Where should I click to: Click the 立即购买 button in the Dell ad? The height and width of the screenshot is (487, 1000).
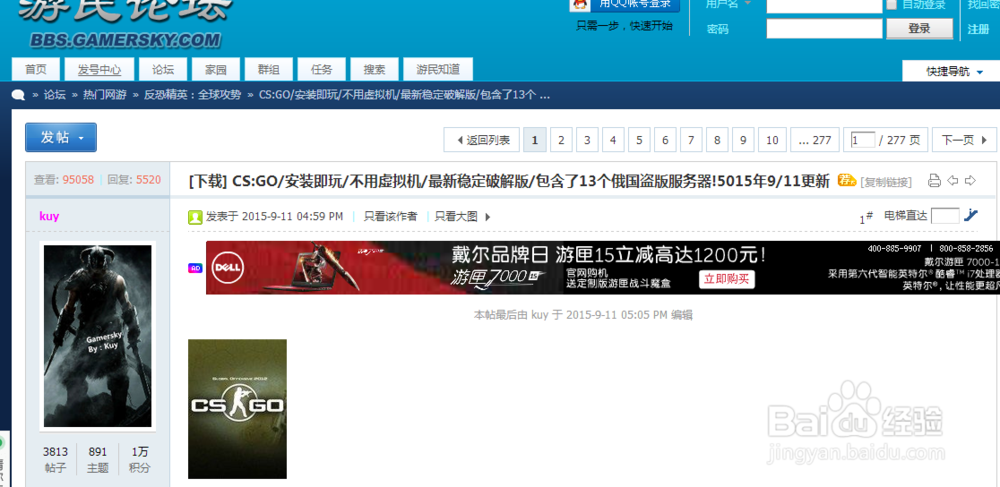click(726, 279)
